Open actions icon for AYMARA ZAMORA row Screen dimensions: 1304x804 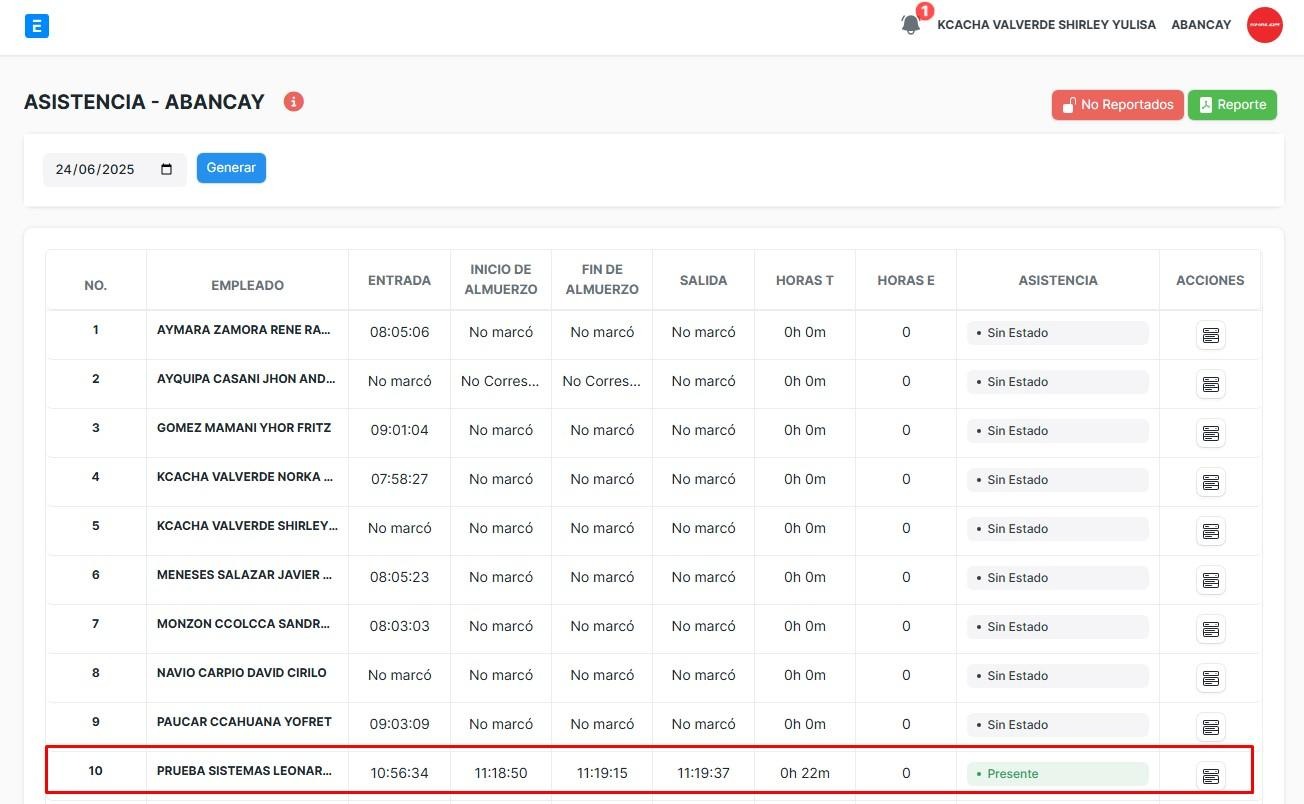(1210, 335)
